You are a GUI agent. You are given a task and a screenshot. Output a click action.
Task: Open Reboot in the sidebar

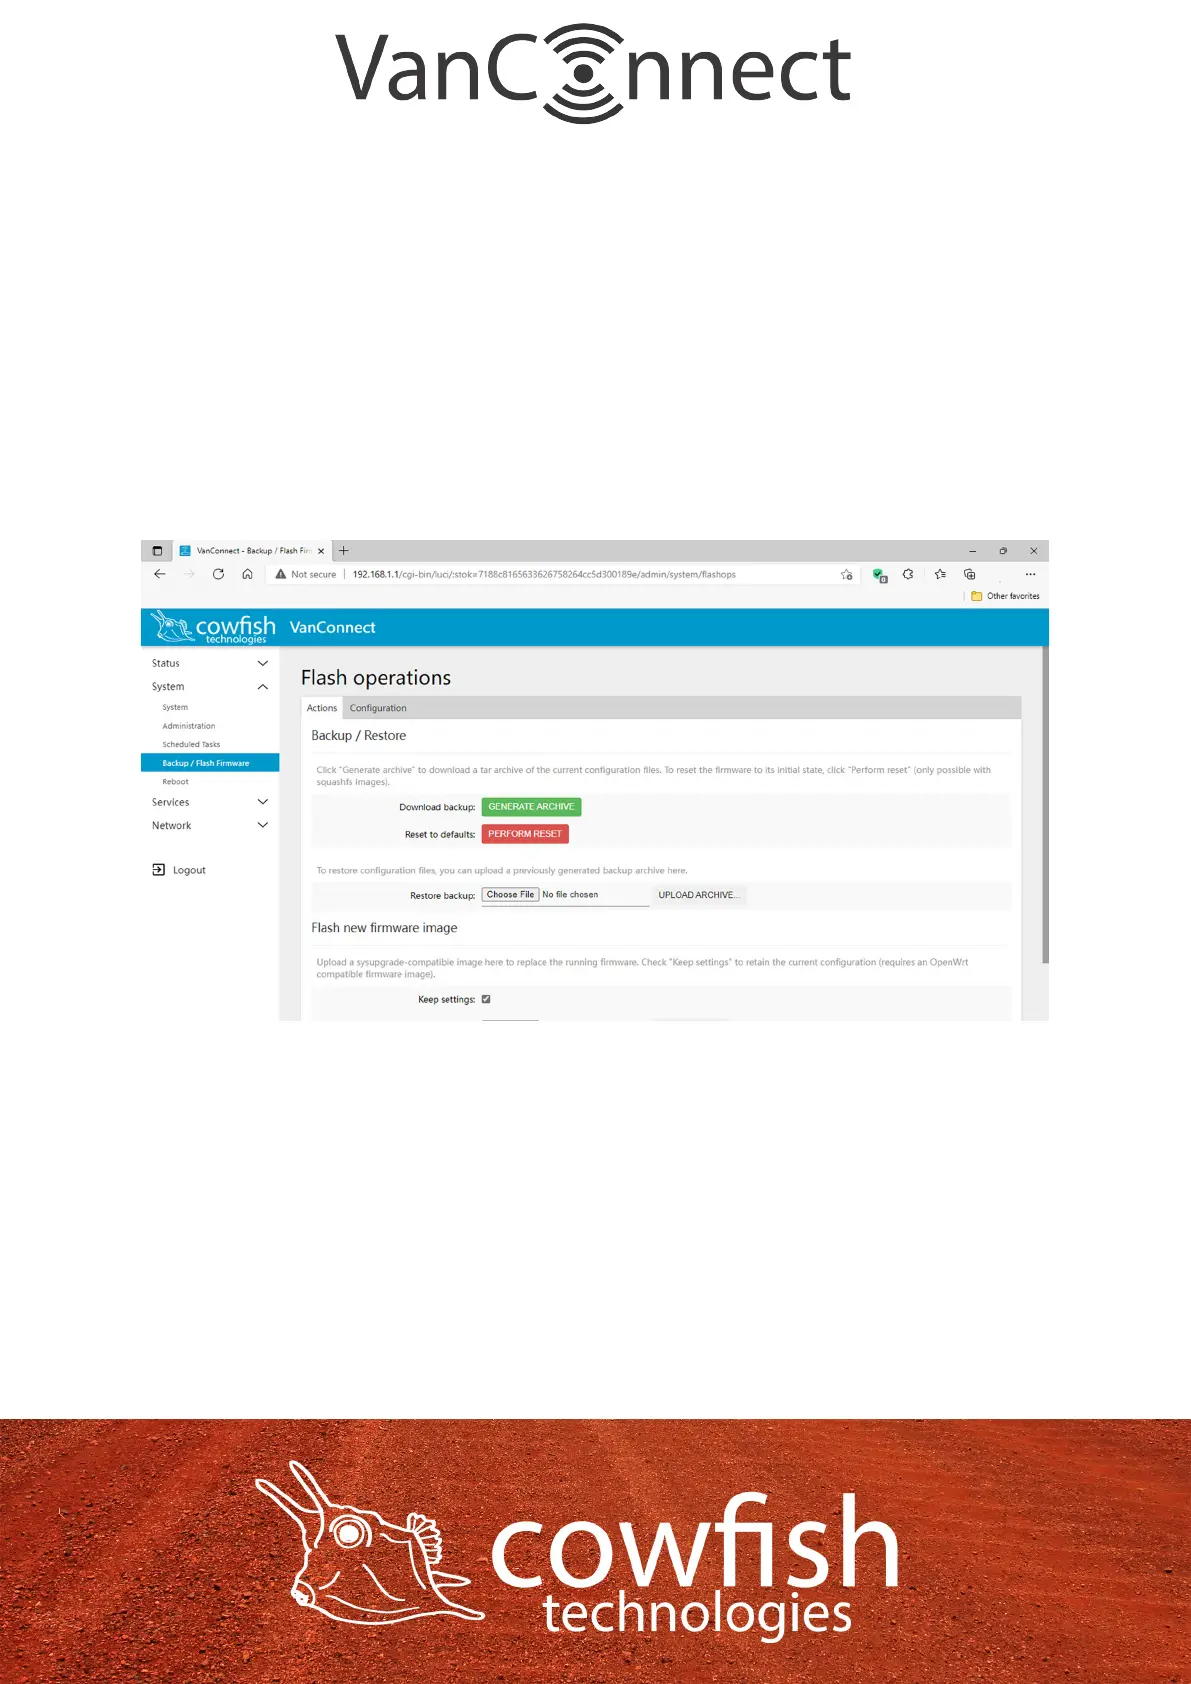tap(175, 782)
